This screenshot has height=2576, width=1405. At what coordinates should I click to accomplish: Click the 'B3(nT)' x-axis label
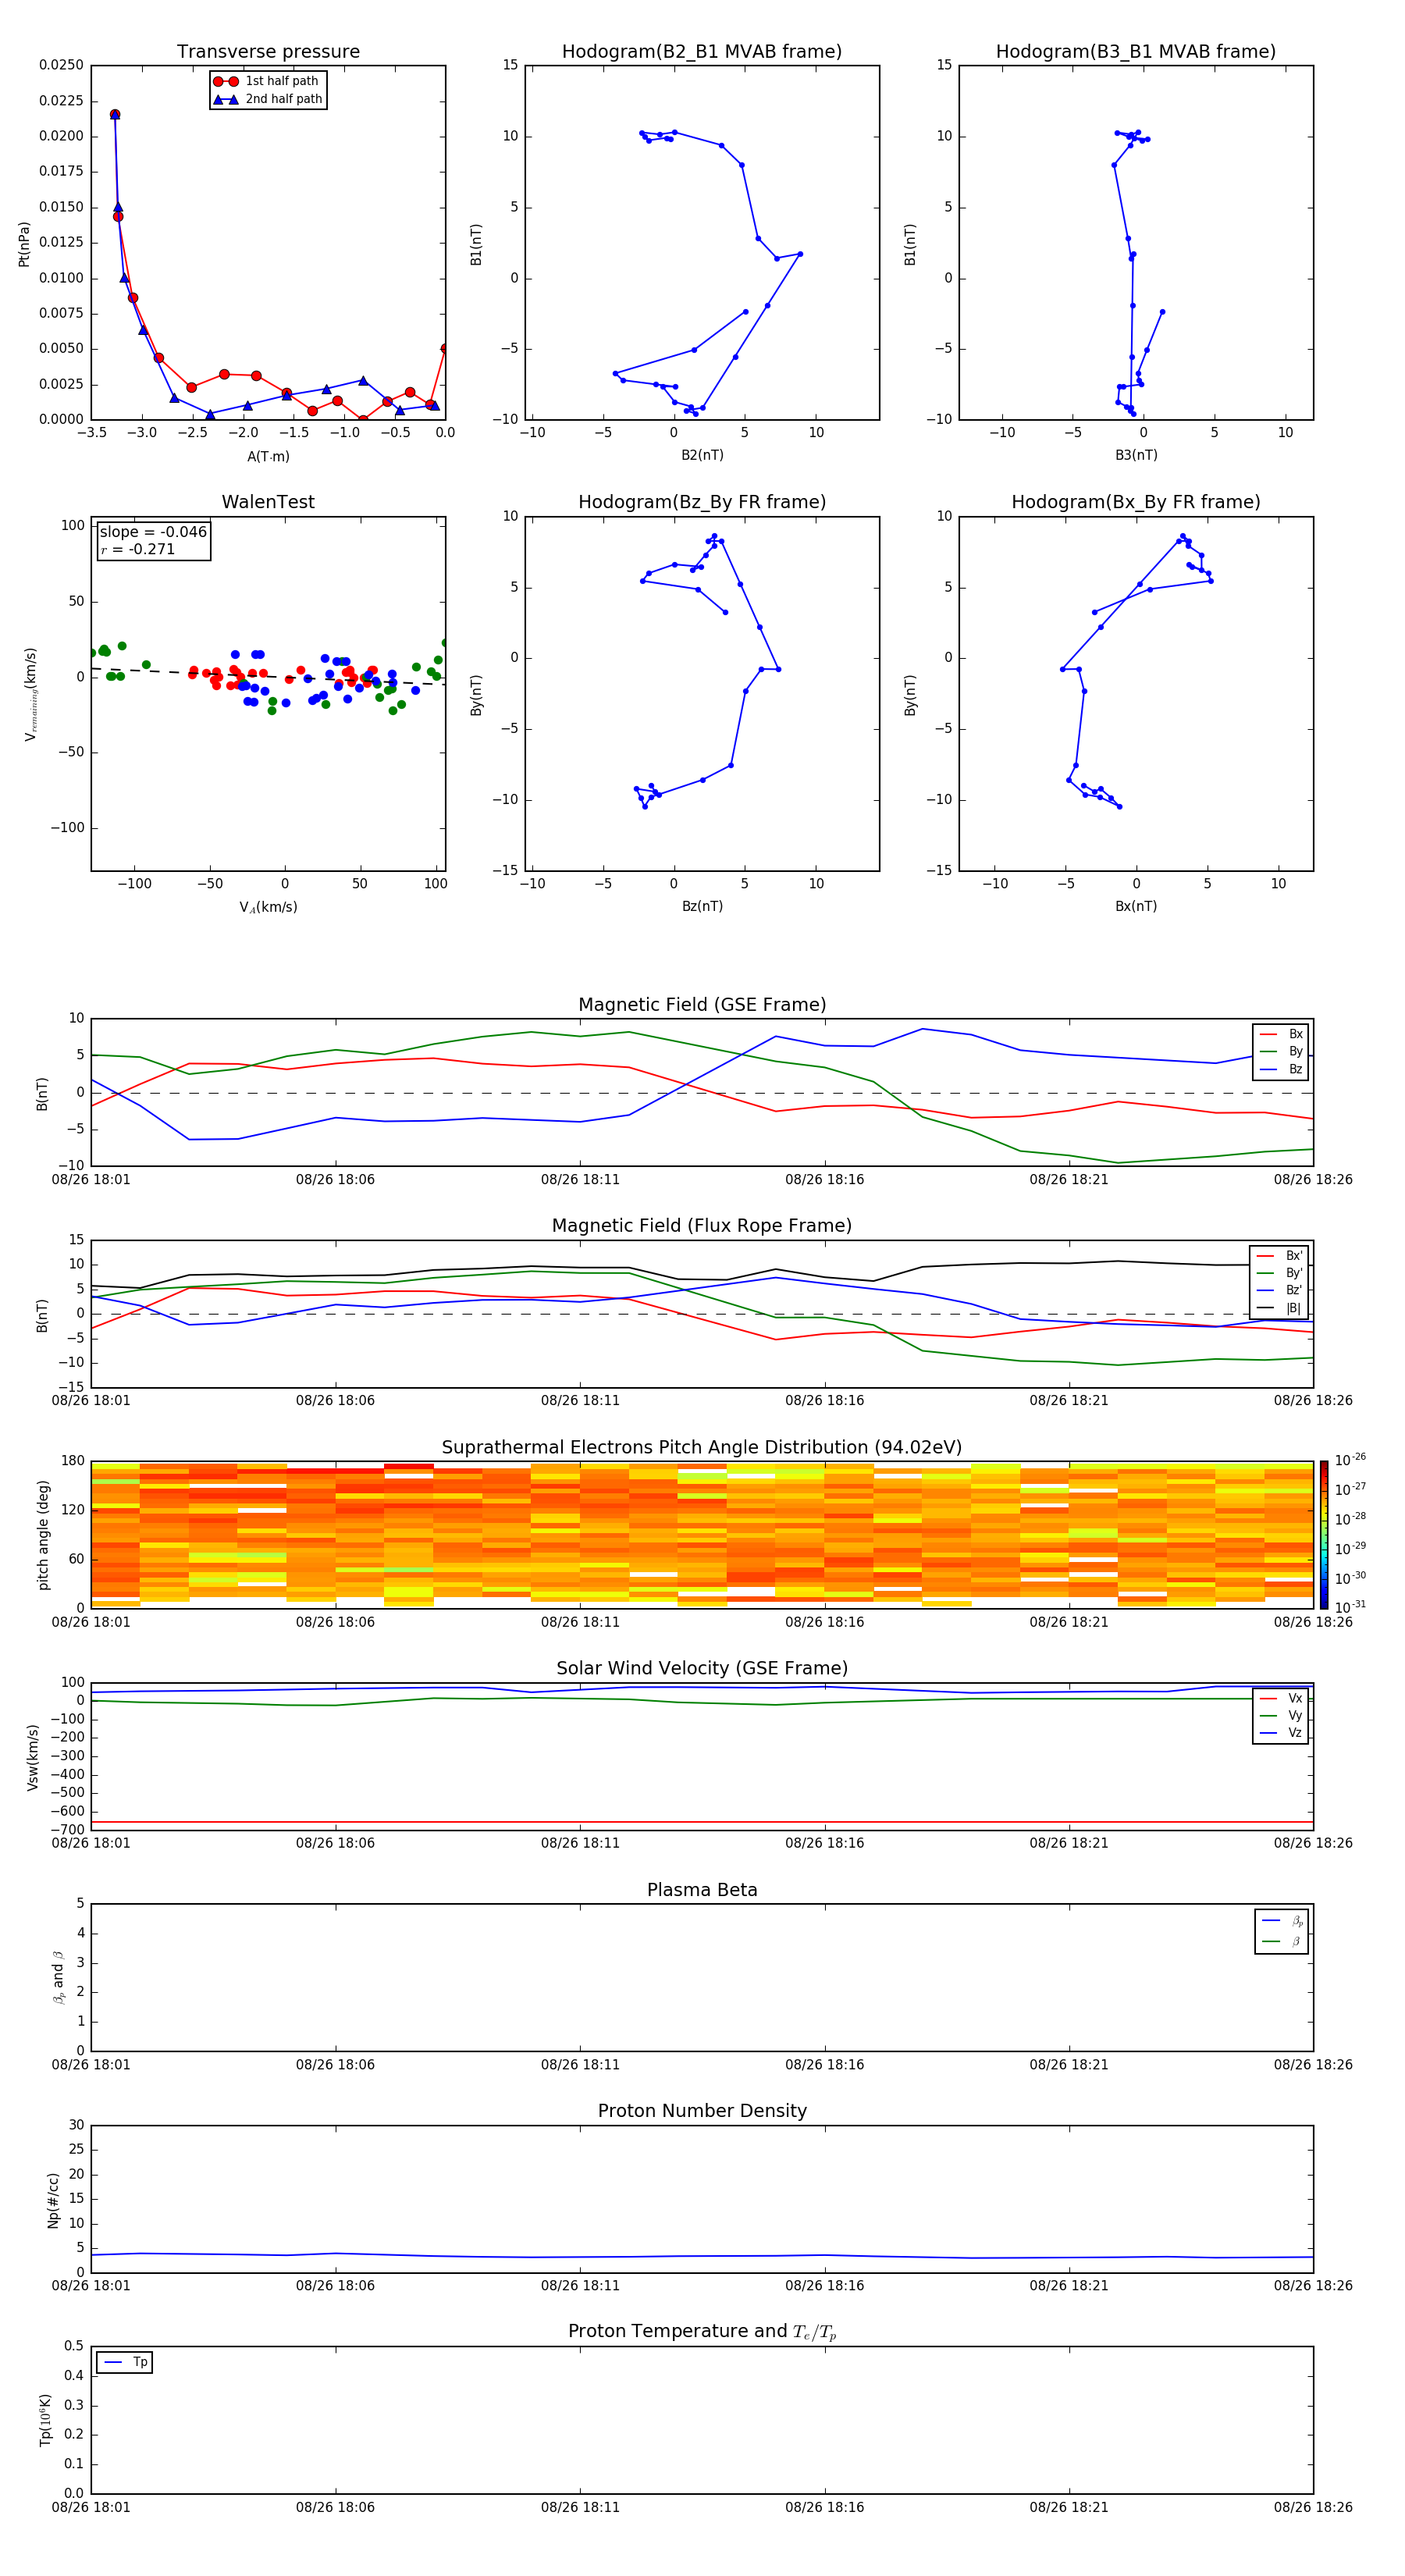click(1136, 455)
